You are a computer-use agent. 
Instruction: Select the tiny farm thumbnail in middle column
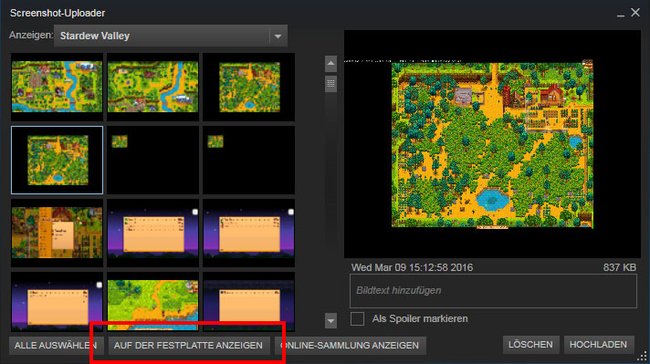click(153, 160)
